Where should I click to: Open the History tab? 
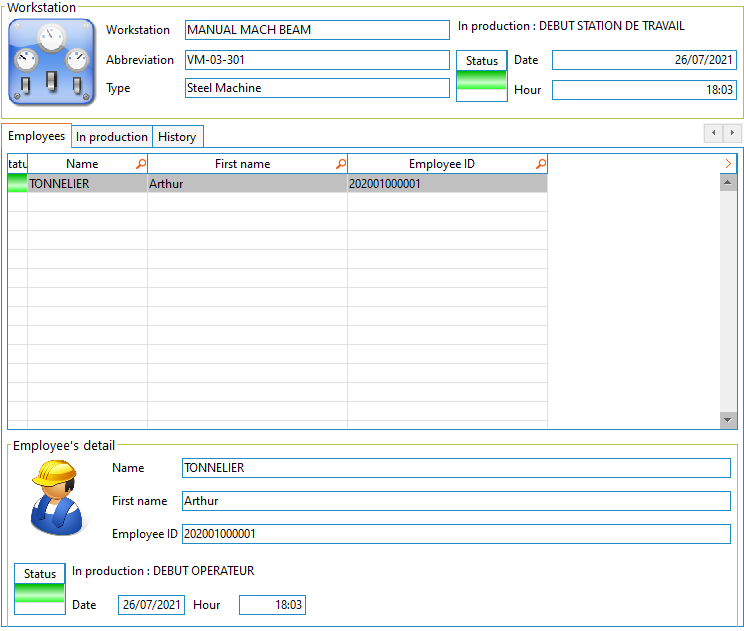pos(177,137)
